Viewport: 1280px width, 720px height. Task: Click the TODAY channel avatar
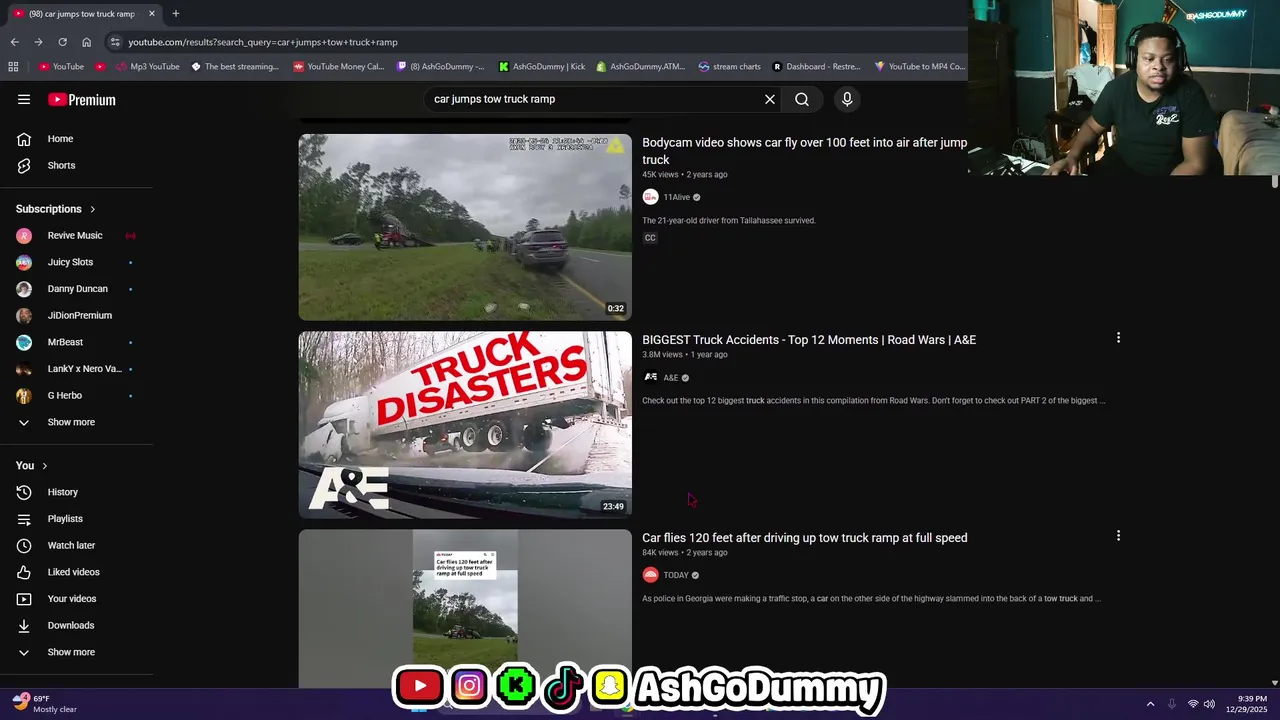tap(650, 575)
